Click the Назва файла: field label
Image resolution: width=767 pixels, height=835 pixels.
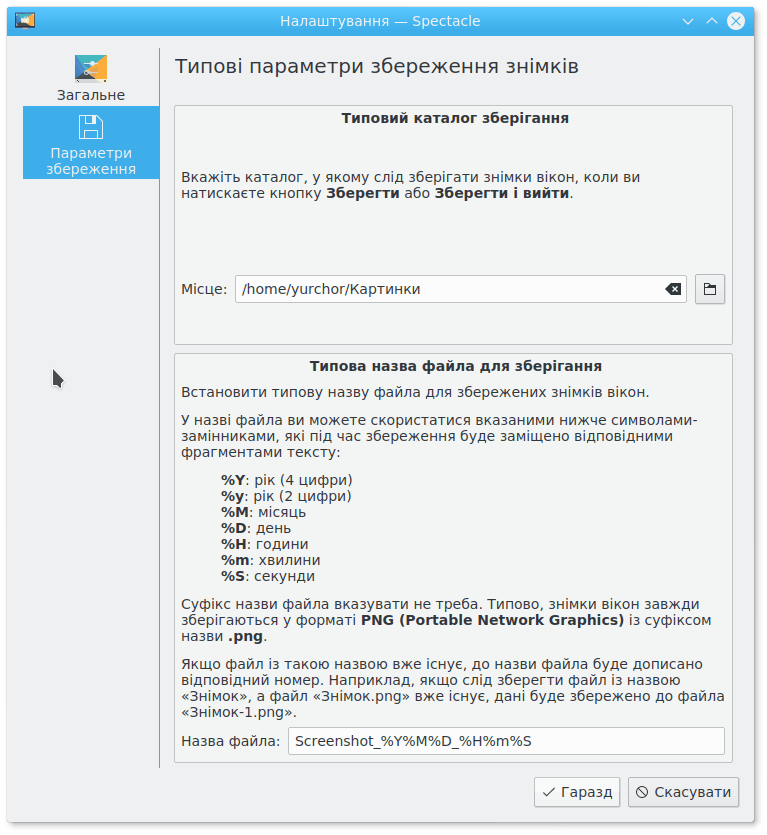230,741
